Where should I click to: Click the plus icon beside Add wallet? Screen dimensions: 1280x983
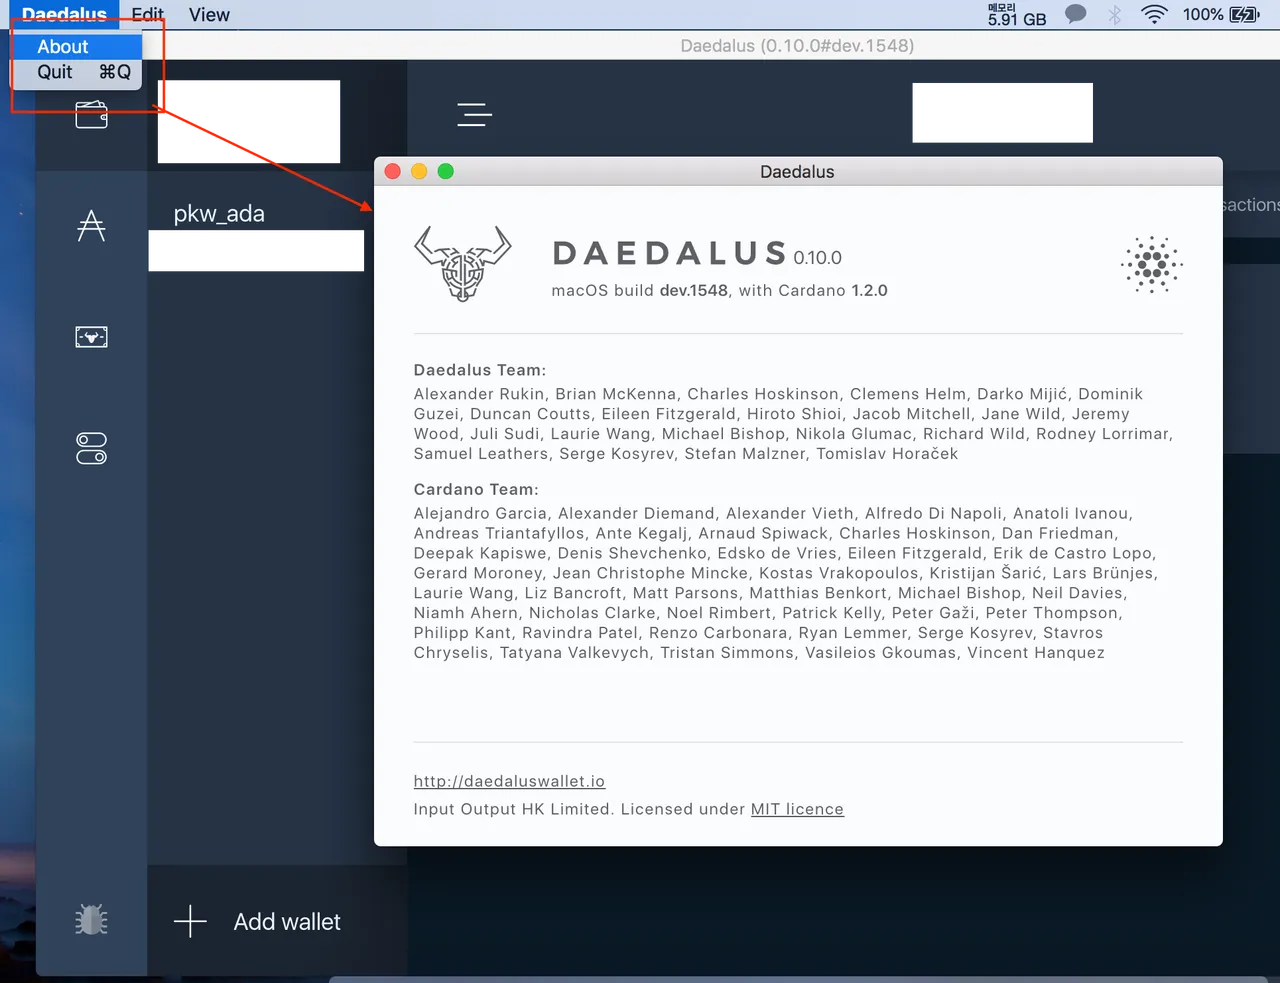190,921
